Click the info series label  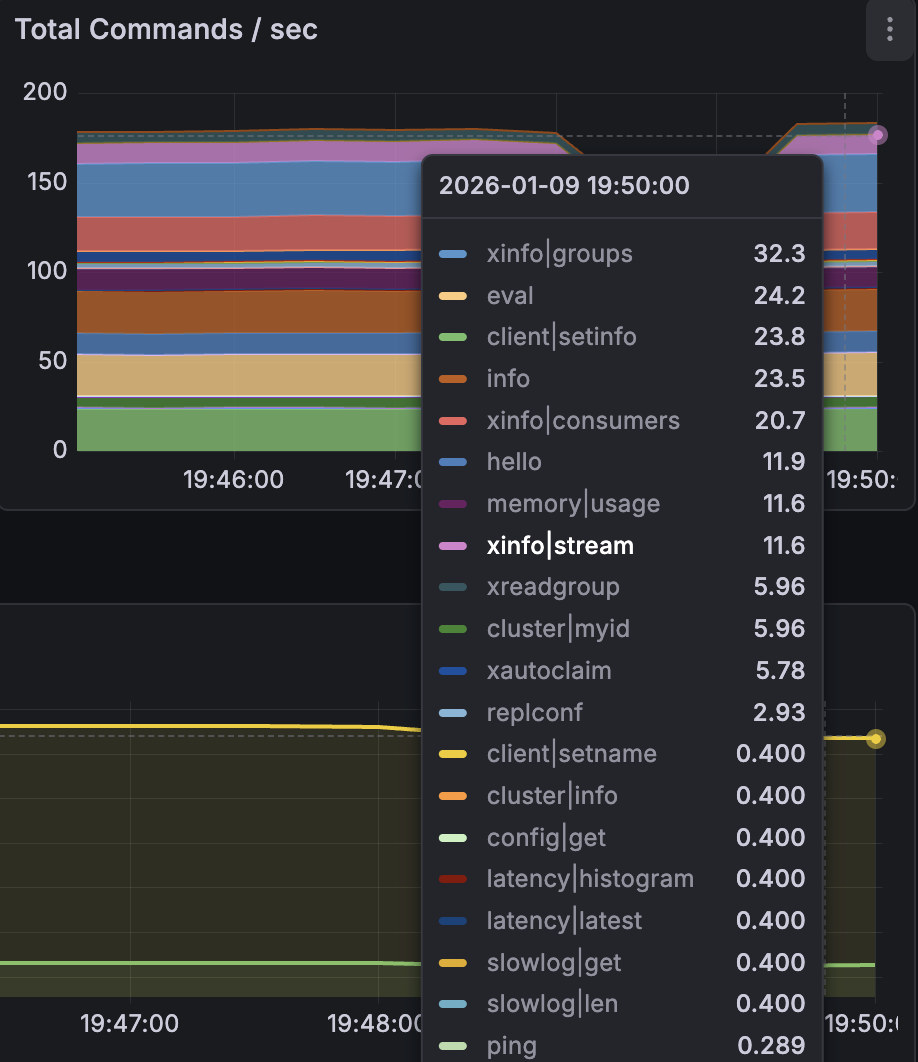coord(508,379)
